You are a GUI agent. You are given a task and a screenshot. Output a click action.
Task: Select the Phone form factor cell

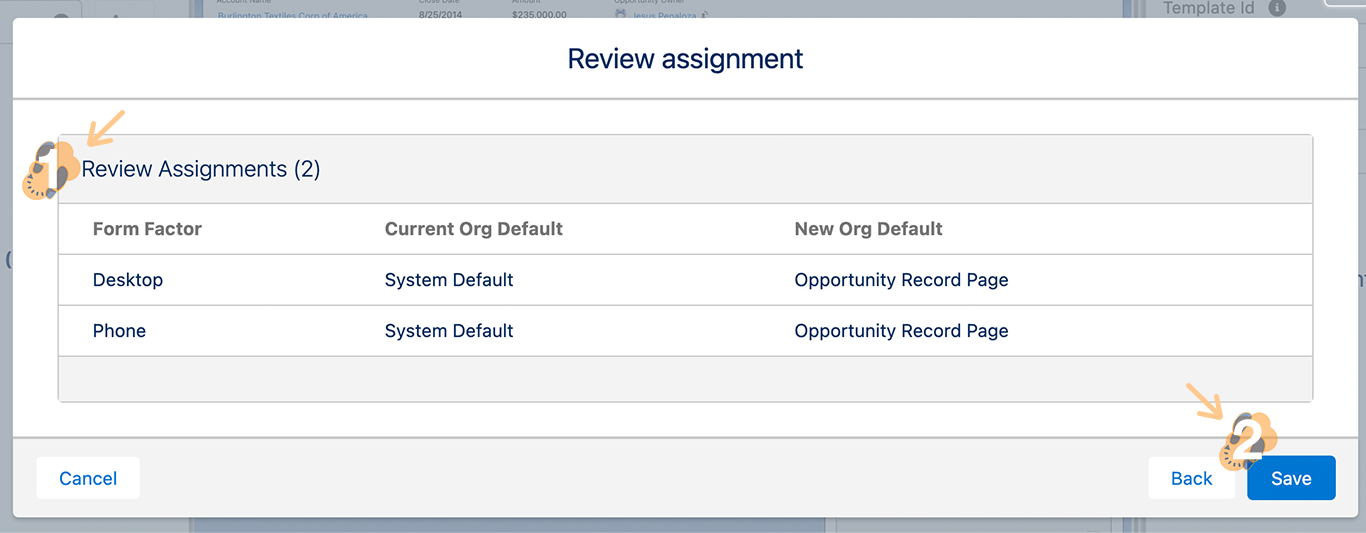(x=119, y=331)
